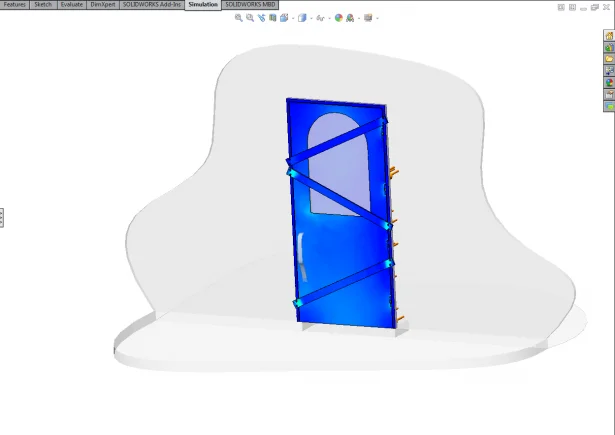
Task: Go back to the Previous View
Action: [x=261, y=18]
